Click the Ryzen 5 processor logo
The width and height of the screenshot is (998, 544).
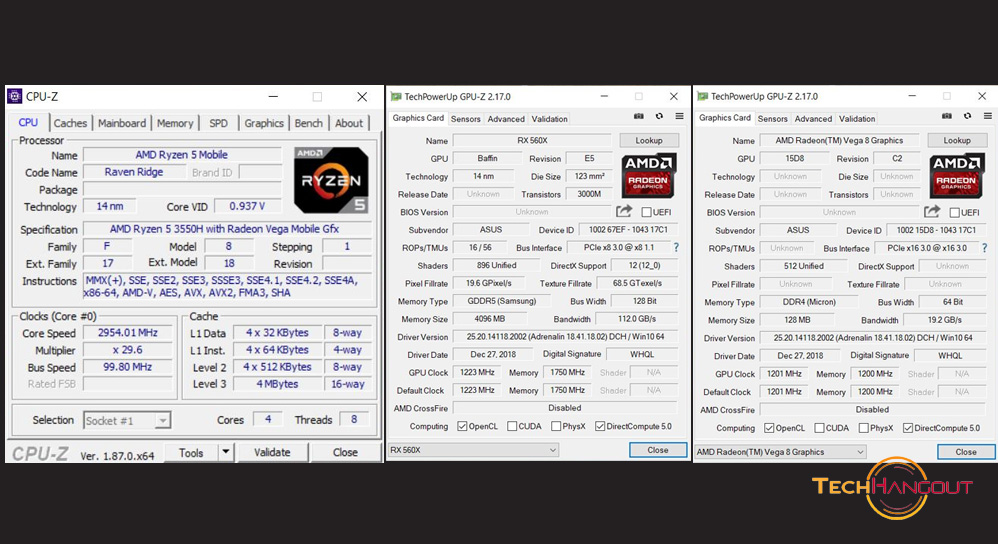[x=331, y=180]
